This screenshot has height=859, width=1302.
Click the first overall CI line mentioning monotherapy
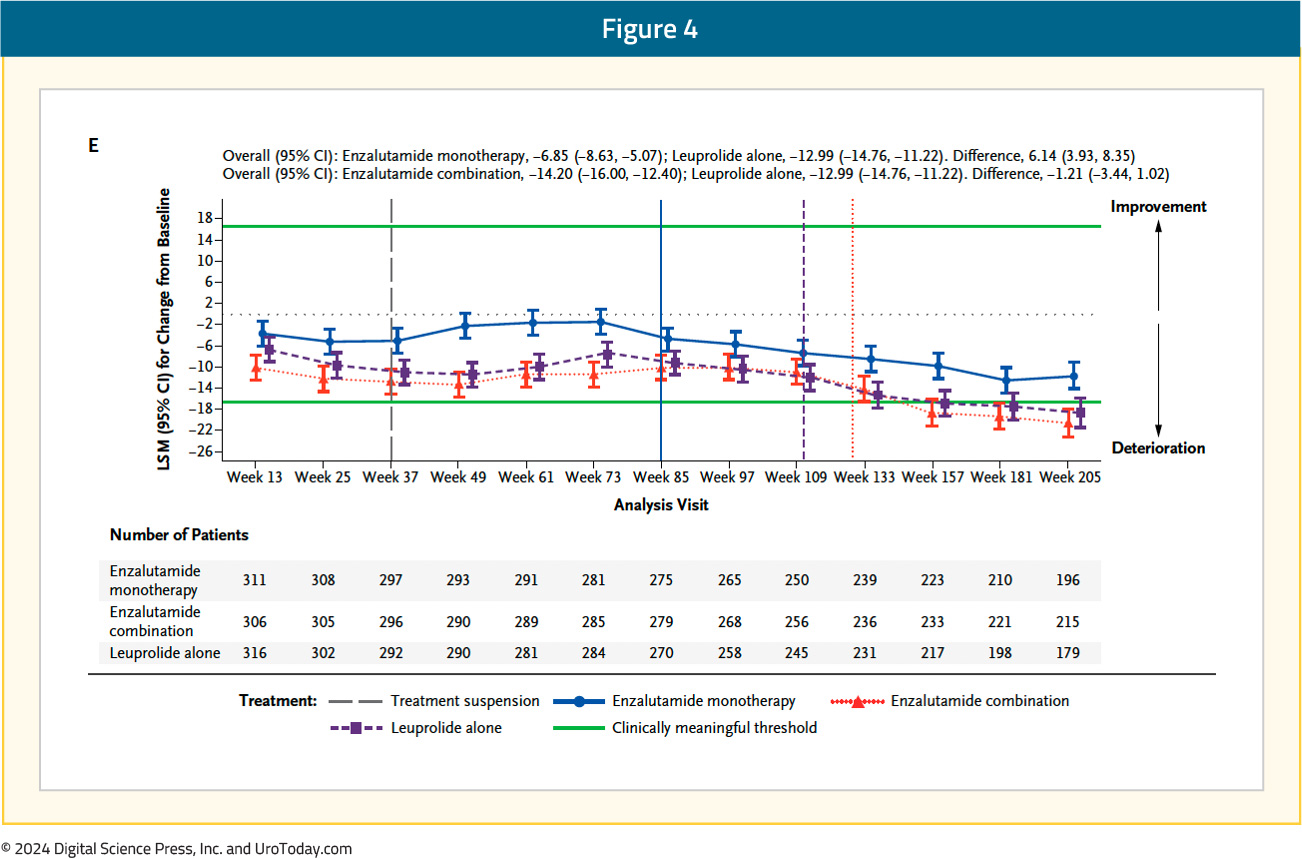point(679,156)
